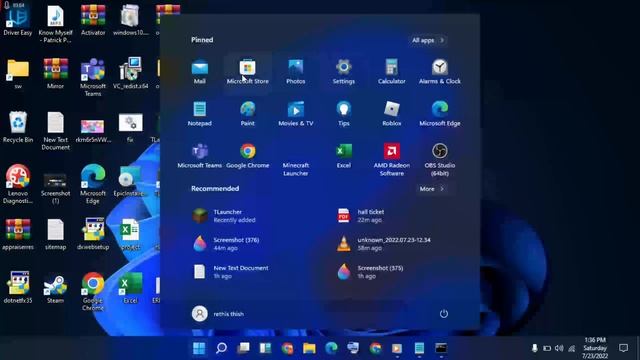Select the Steam desktop shortcut
Viewport: 640px width, 360px height.
click(56, 288)
